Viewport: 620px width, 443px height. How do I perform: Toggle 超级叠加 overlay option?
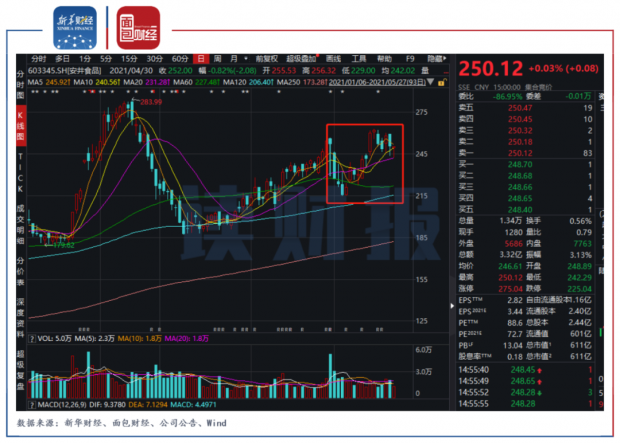(x=301, y=59)
